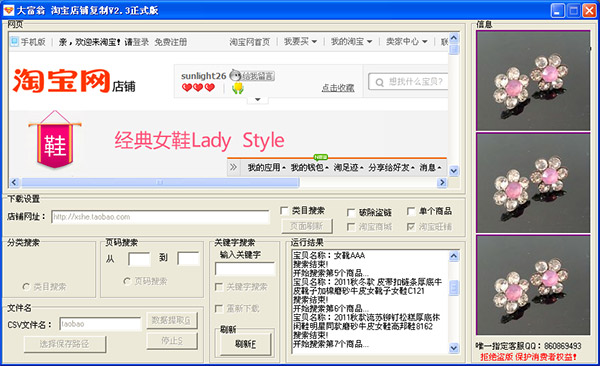This screenshot has width=600, height=366.
Task: Toggle the 淘宝旺铺 checkbox
Action: pyautogui.click(x=411, y=227)
